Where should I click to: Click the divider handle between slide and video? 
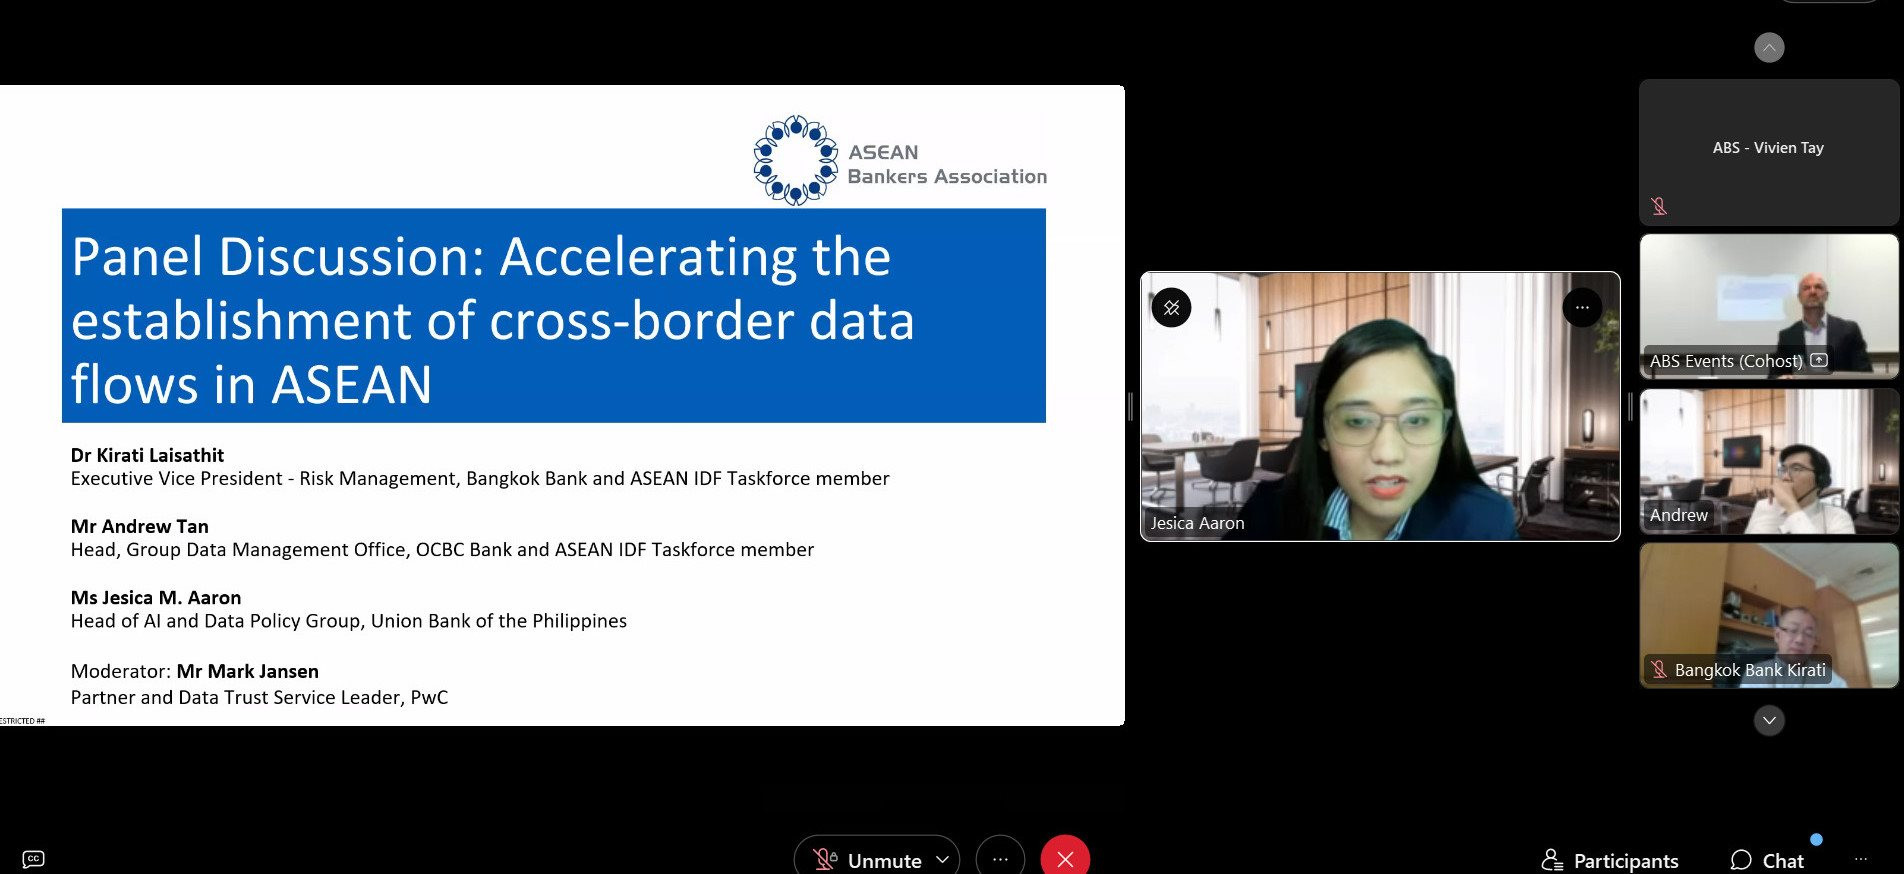pyautogui.click(x=1131, y=406)
